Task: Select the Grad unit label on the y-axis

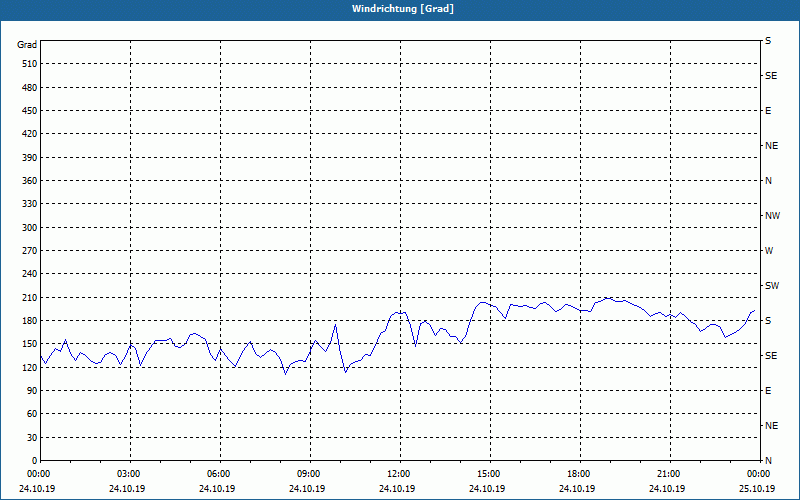Action: (x=27, y=45)
